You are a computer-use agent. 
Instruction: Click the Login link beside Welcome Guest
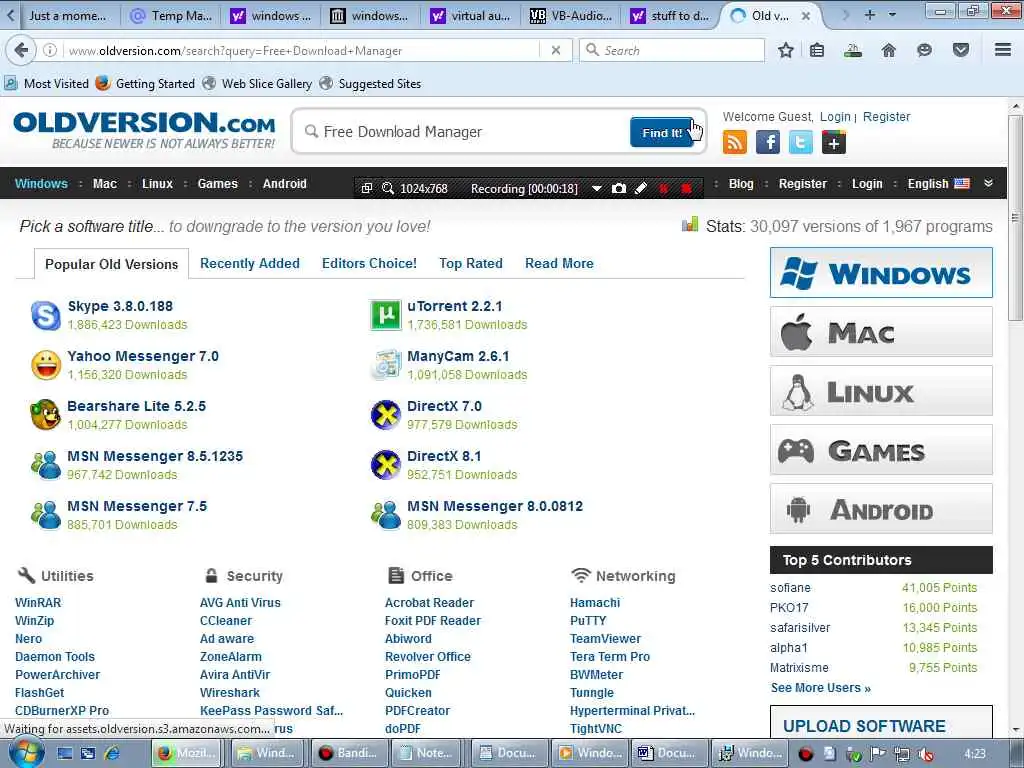835,116
